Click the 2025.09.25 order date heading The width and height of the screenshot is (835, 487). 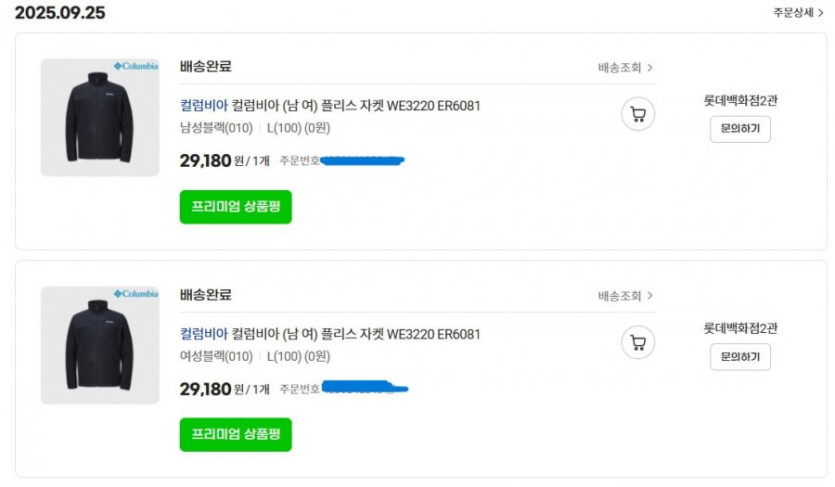[x=59, y=13]
